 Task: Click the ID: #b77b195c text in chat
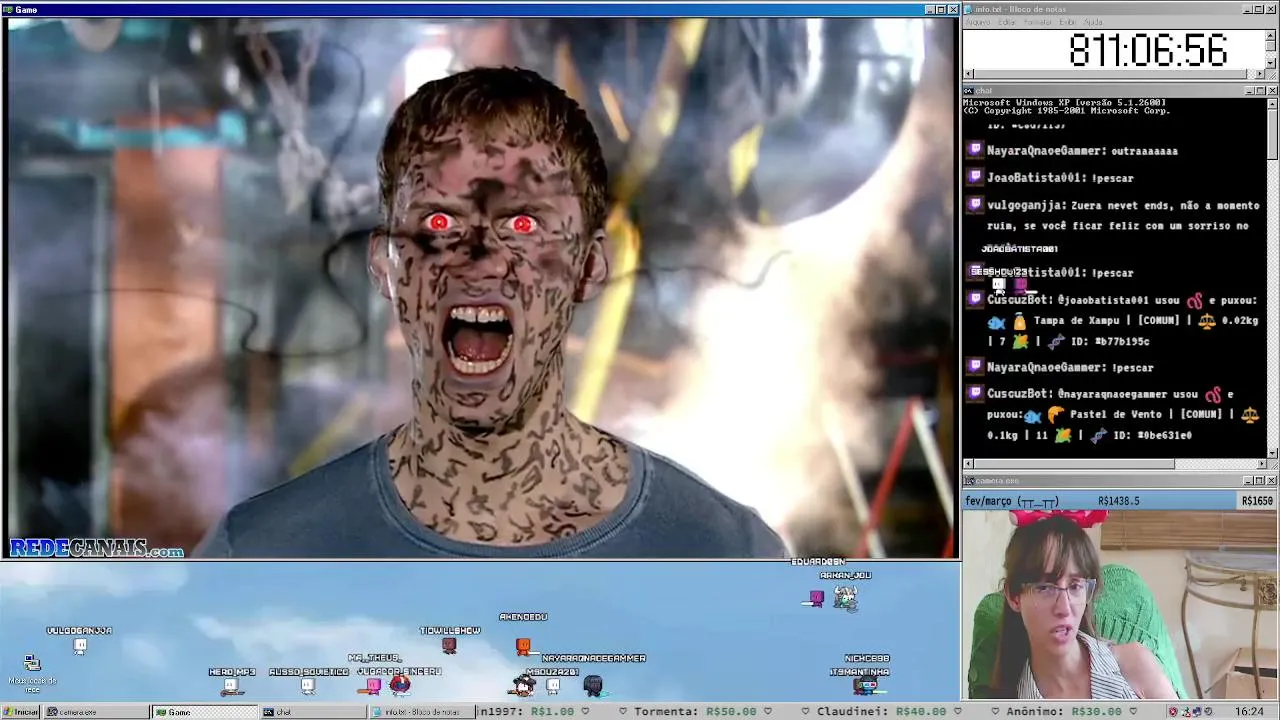click(x=1110, y=341)
